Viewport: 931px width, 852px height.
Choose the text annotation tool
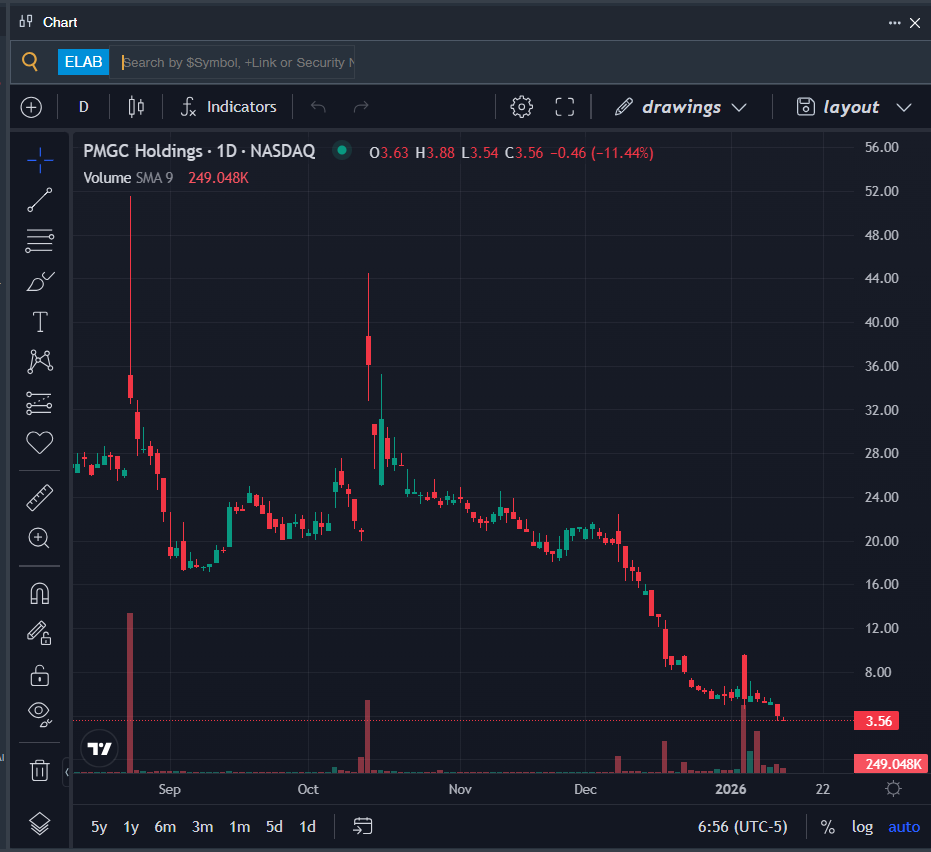click(40, 322)
